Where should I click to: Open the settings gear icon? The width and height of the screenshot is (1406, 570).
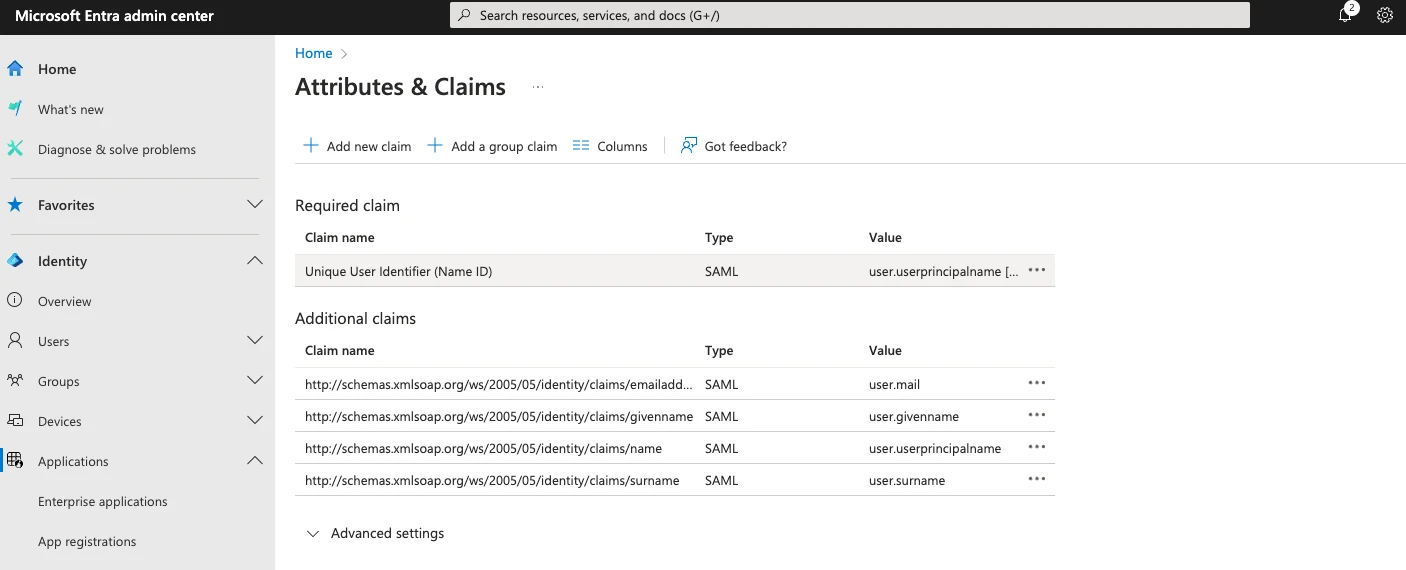[1385, 15]
